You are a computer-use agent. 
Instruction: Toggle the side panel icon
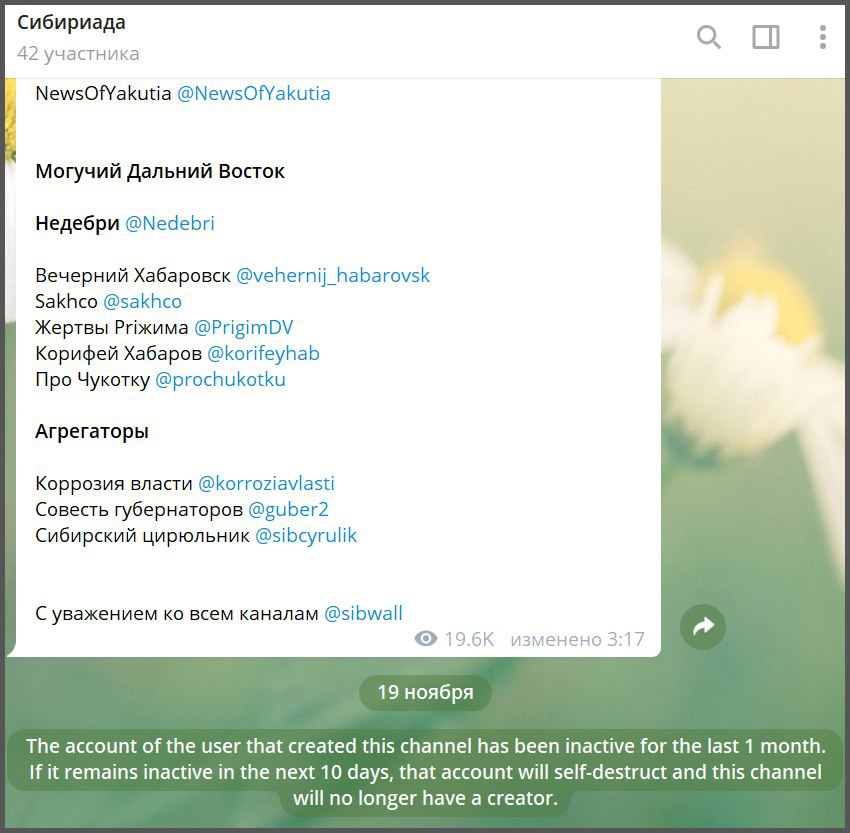coord(766,37)
